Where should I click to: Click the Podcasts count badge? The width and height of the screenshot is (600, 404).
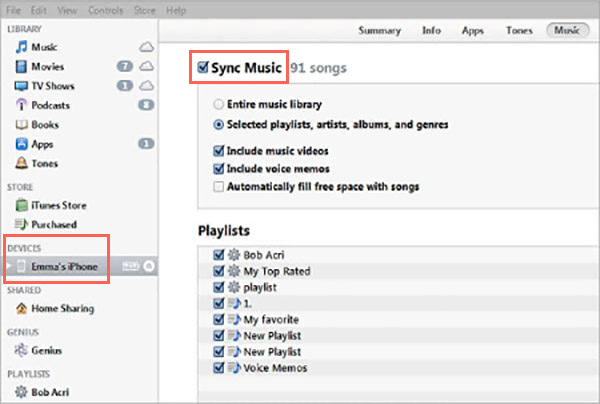pyautogui.click(x=146, y=105)
